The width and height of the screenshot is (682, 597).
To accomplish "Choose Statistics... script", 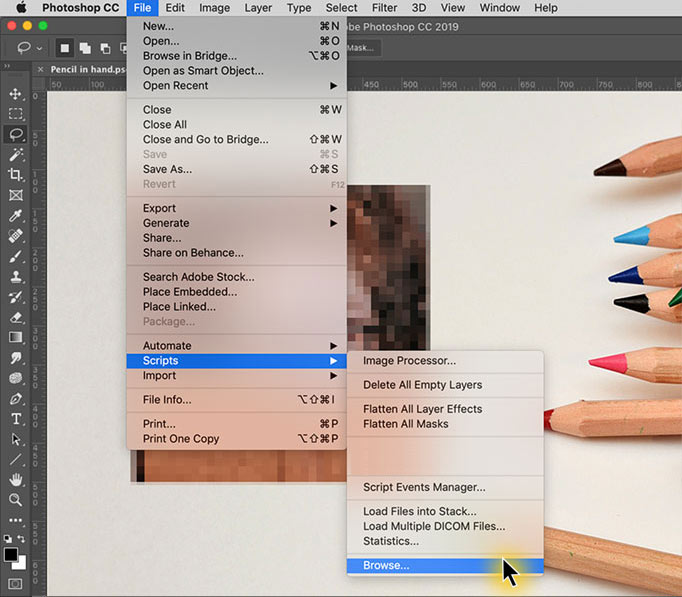I will pos(445,541).
